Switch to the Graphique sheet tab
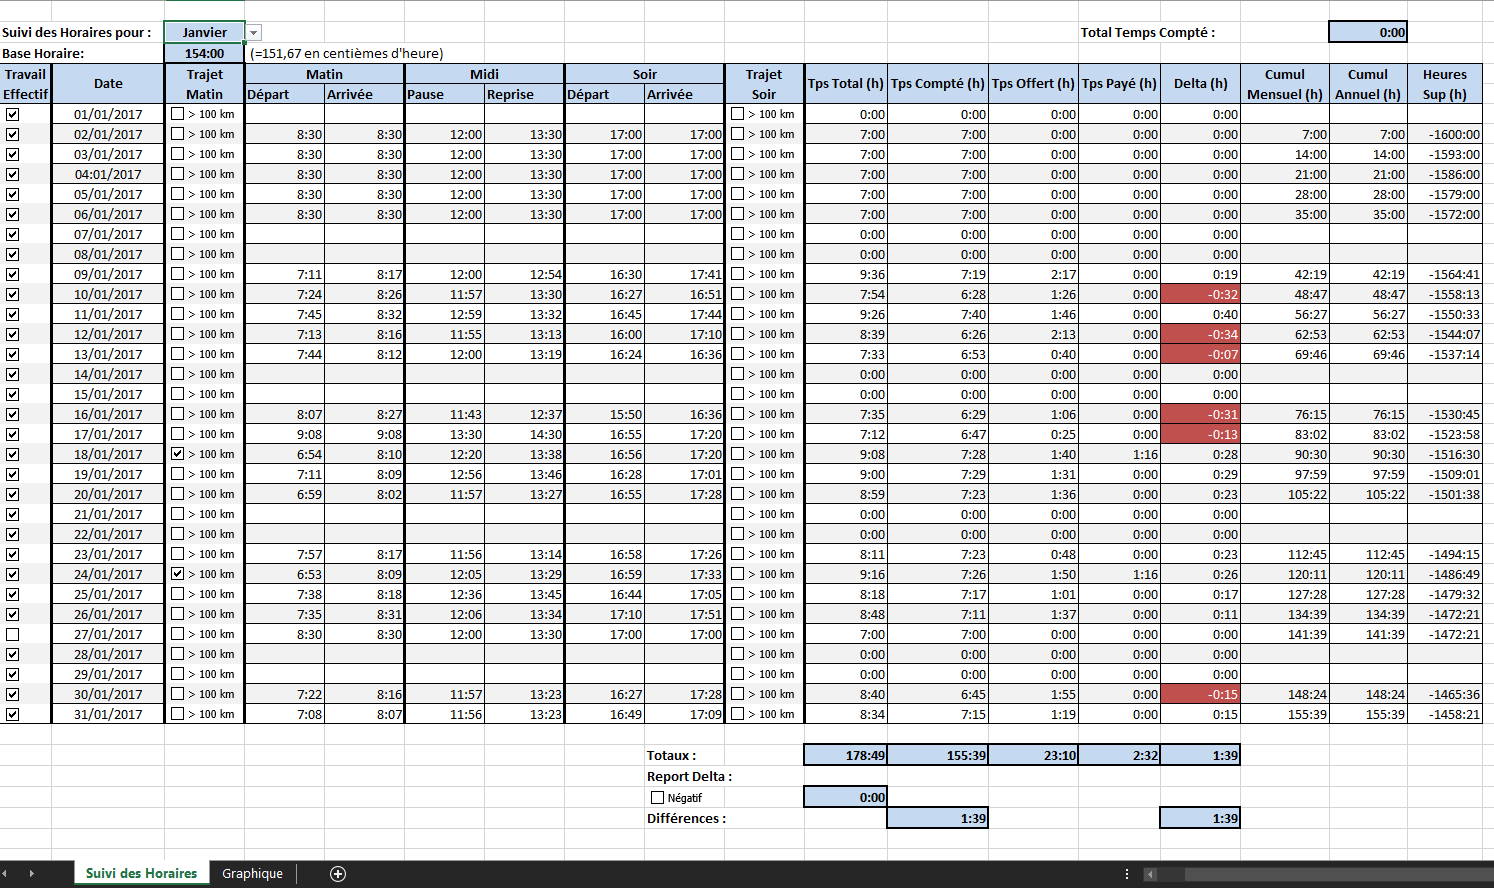The width and height of the screenshot is (1494, 888). coord(252,874)
